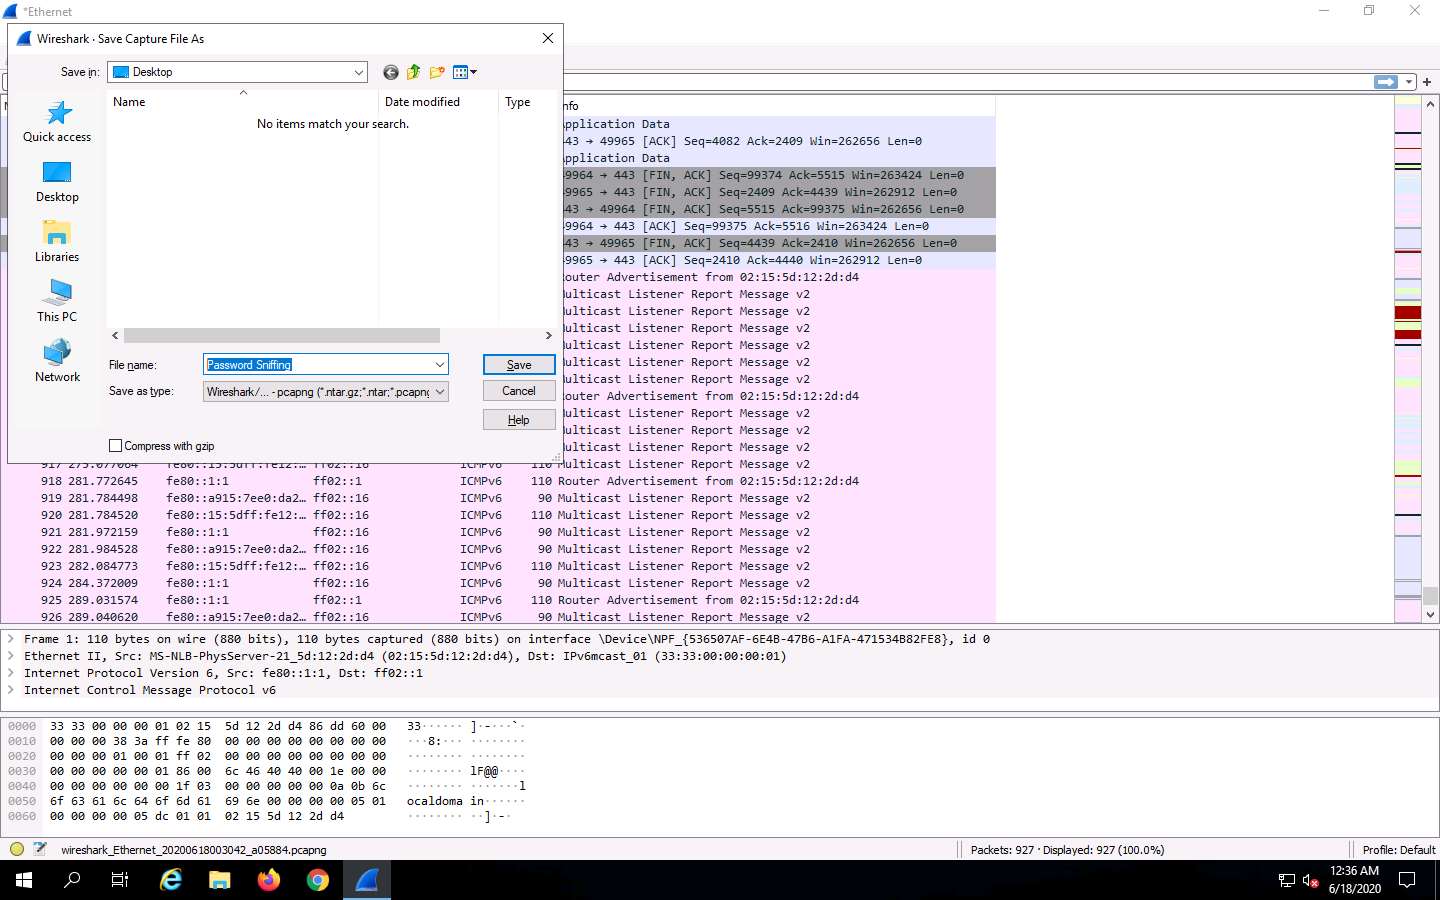Switch to Wireshark taskbar button

pyautogui.click(x=367, y=880)
